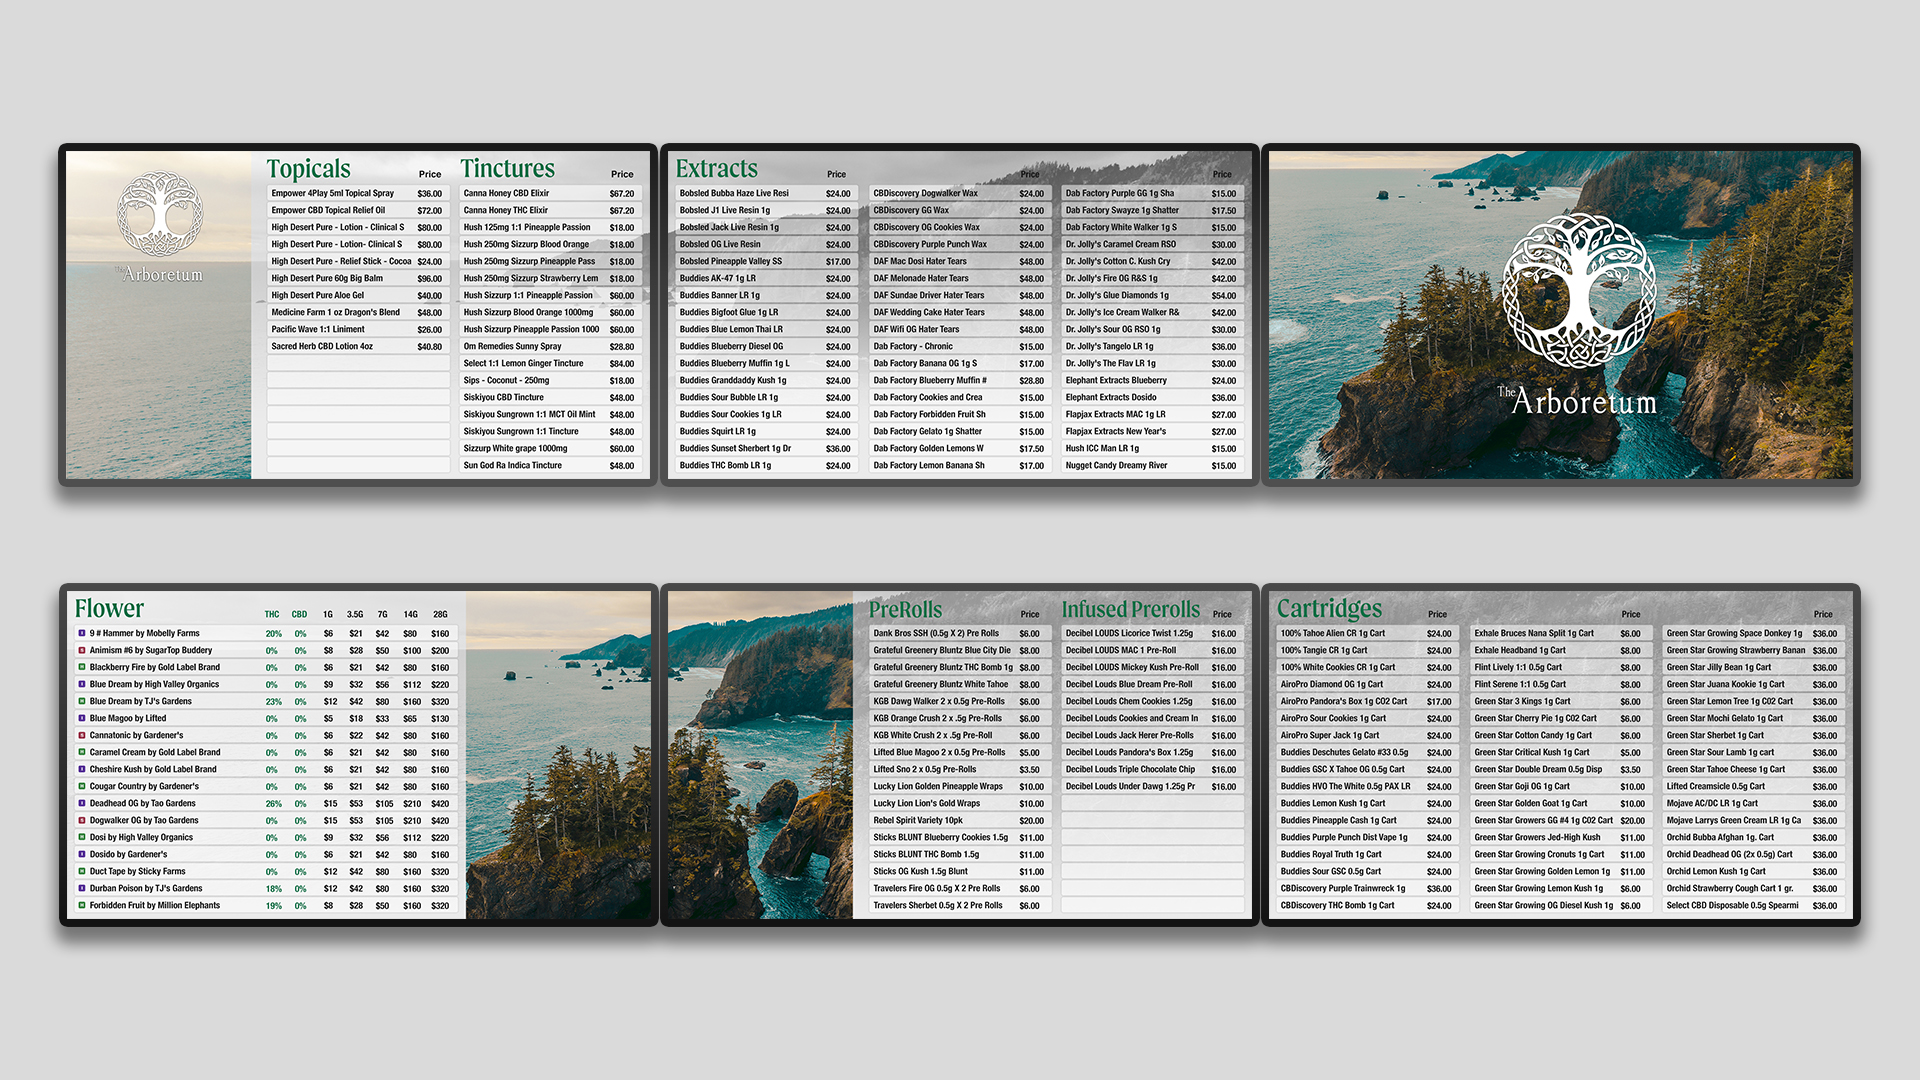This screenshot has width=1920, height=1080.
Task: Click the CBD column header in Flower
Action: click(299, 614)
